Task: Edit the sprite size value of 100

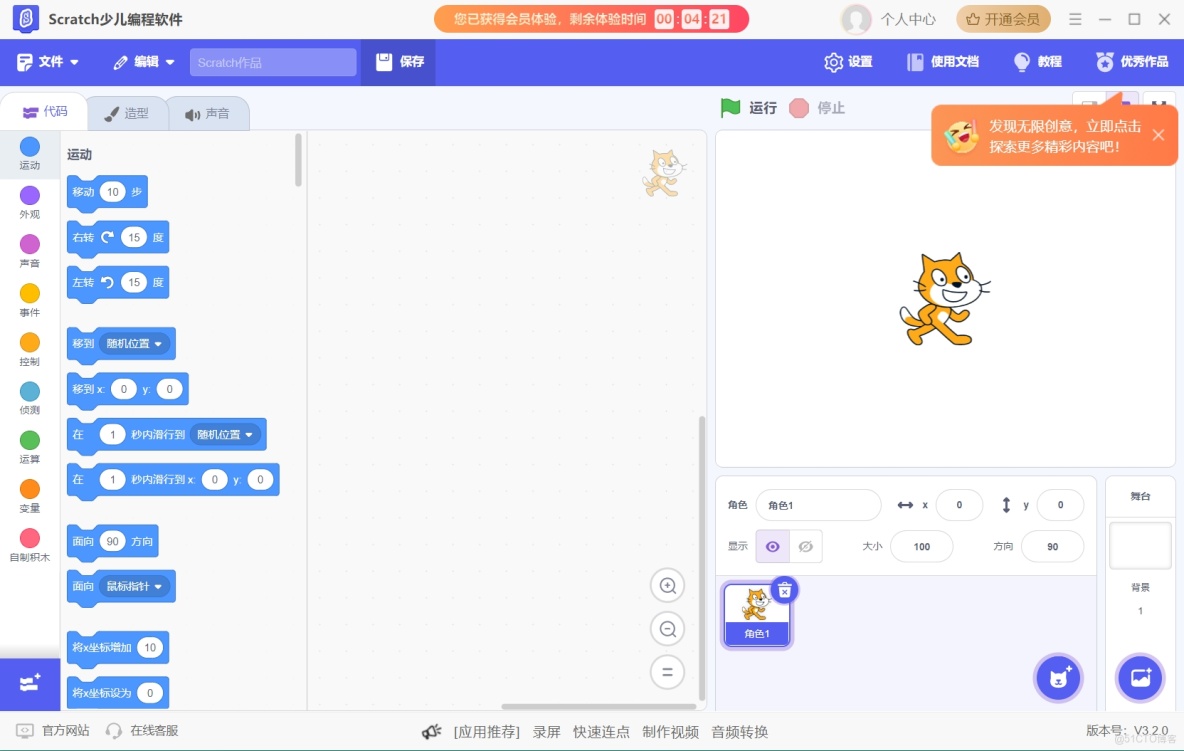Action: pos(921,546)
